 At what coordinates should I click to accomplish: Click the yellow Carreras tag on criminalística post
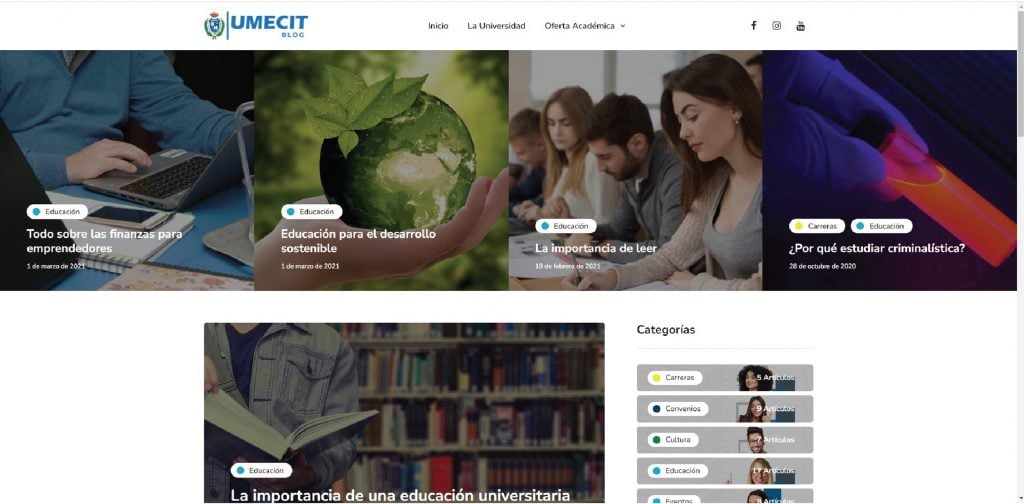pos(817,226)
